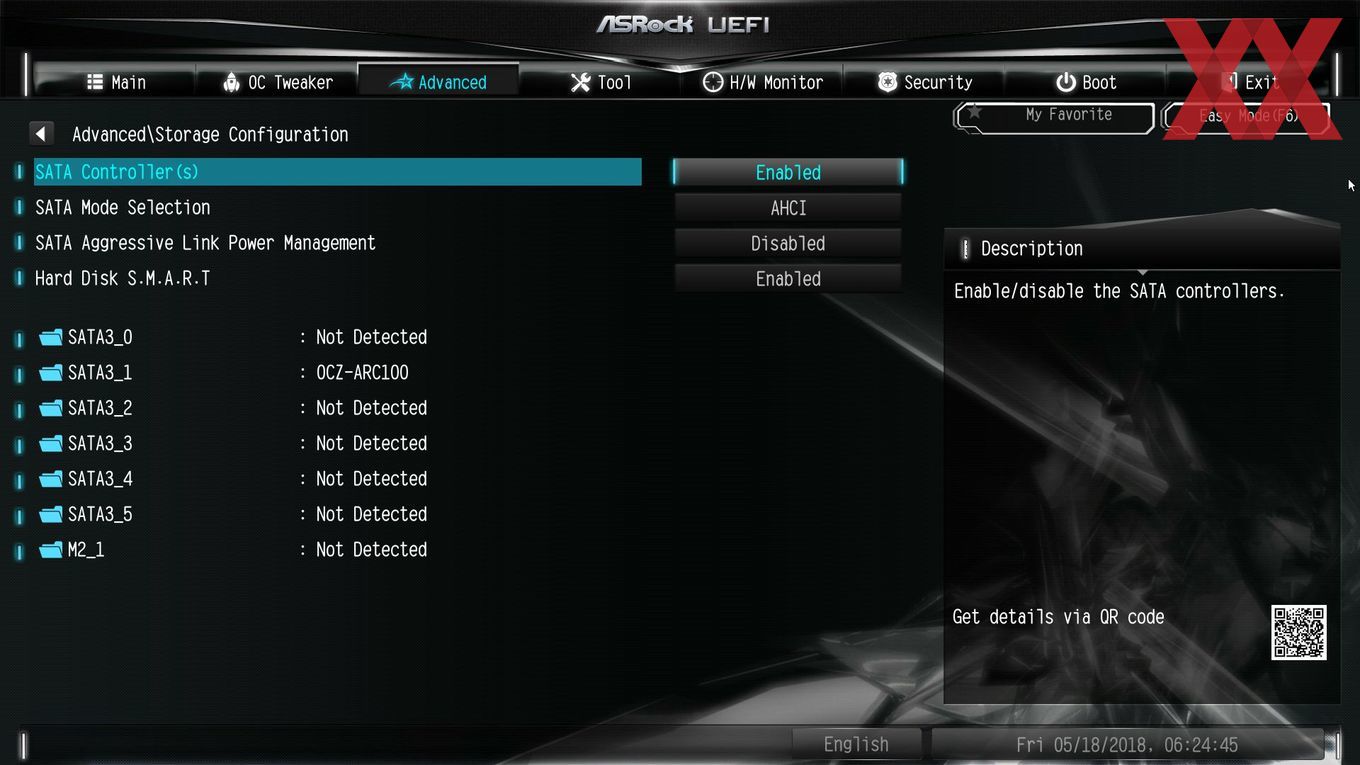
Task: Toggle SATA Controller(s) Enabled value
Action: click(x=788, y=172)
